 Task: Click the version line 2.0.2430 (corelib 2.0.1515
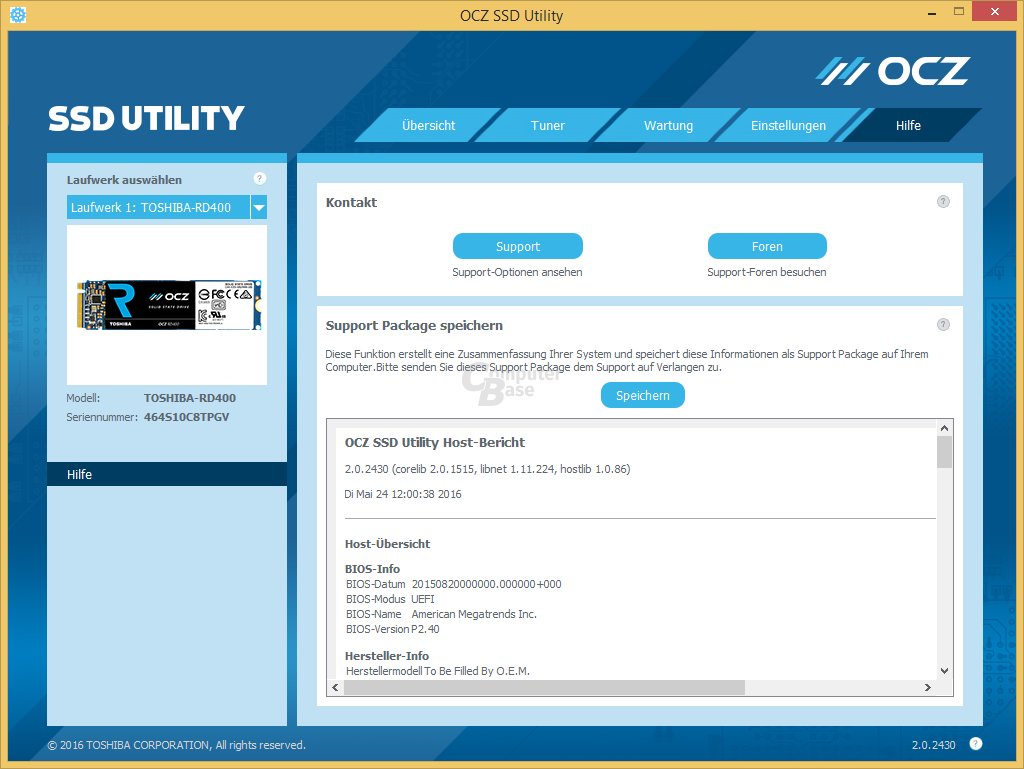[487, 469]
